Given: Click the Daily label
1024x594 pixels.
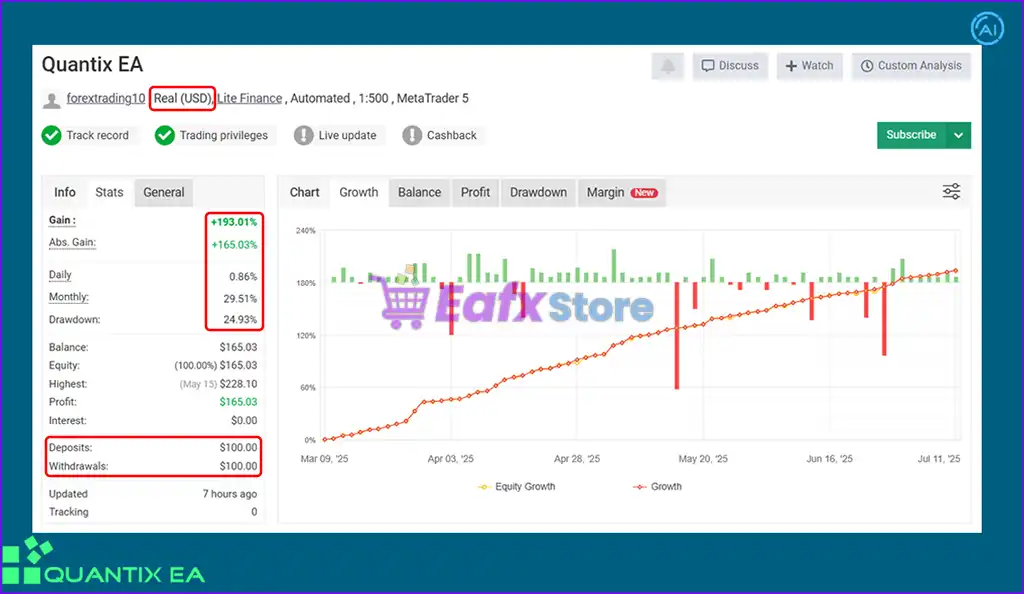Looking at the screenshot, I should (60, 275).
